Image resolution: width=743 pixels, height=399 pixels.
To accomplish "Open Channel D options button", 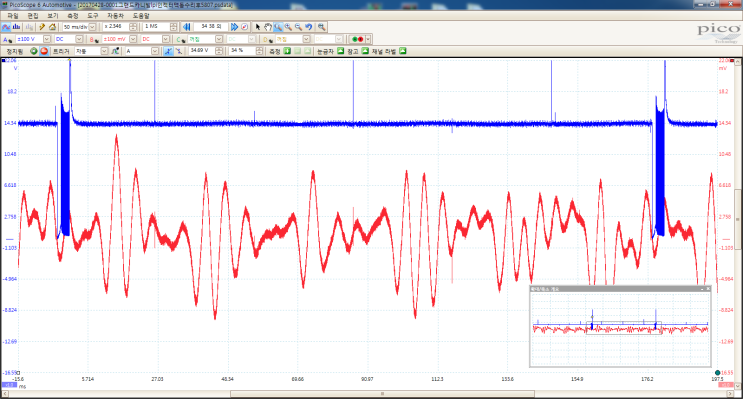I will (x=268, y=39).
